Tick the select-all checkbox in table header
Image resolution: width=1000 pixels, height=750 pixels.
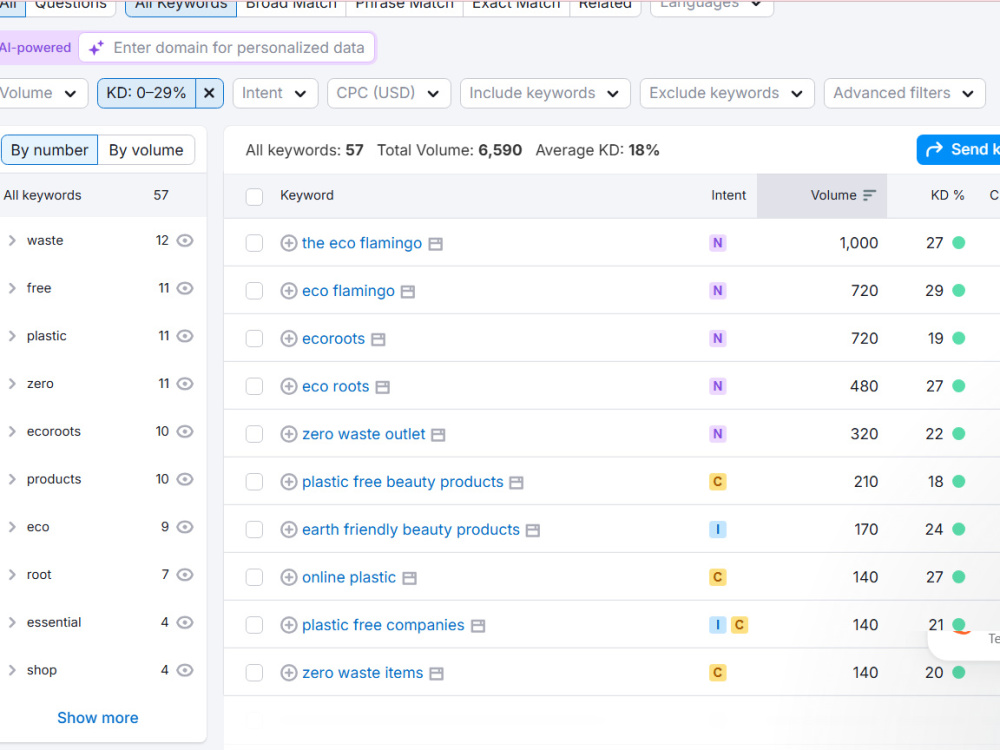[254, 196]
